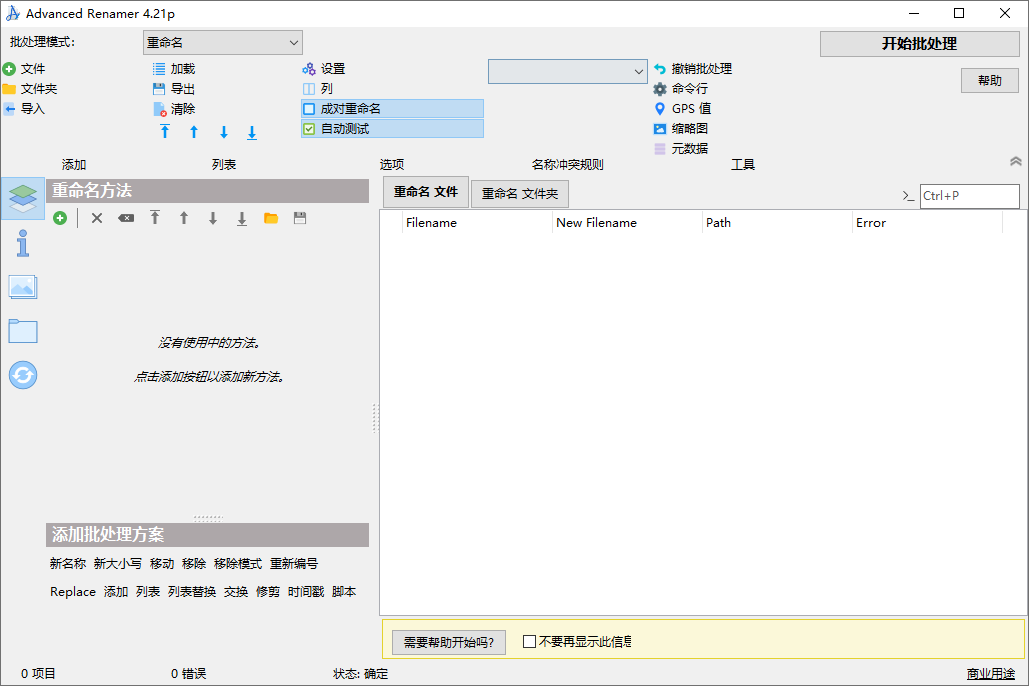Open metadata (元数据) tool
The image size is (1029, 686).
point(660,148)
